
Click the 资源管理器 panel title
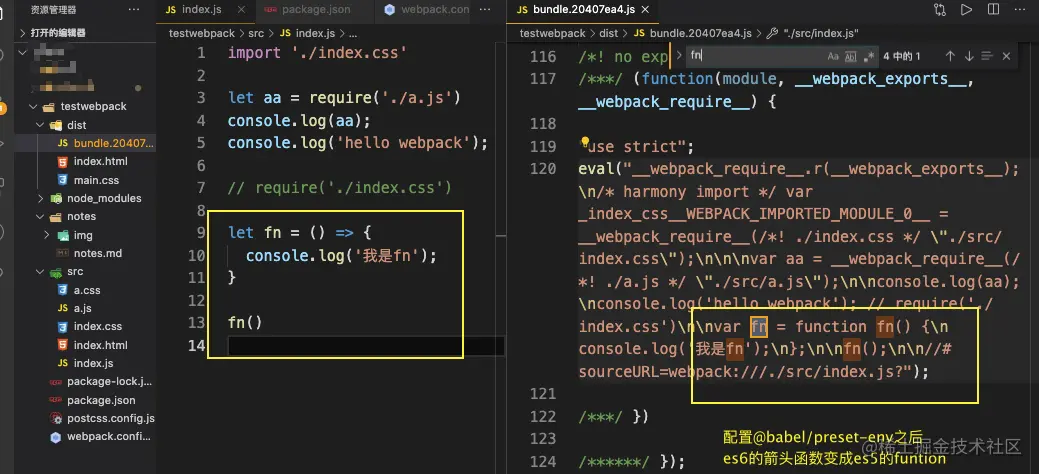click(53, 10)
